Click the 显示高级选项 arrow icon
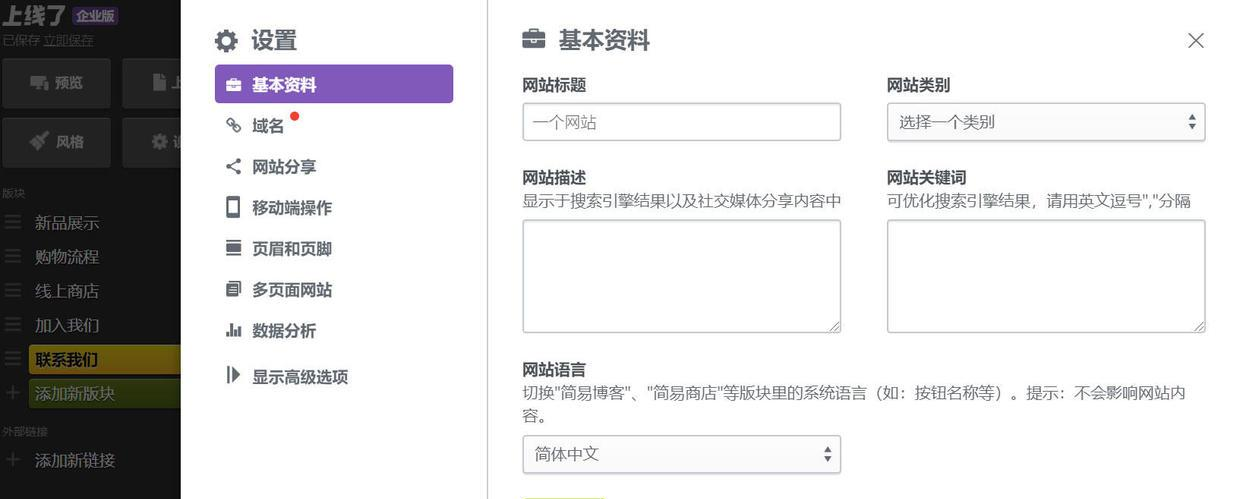 click(x=233, y=376)
